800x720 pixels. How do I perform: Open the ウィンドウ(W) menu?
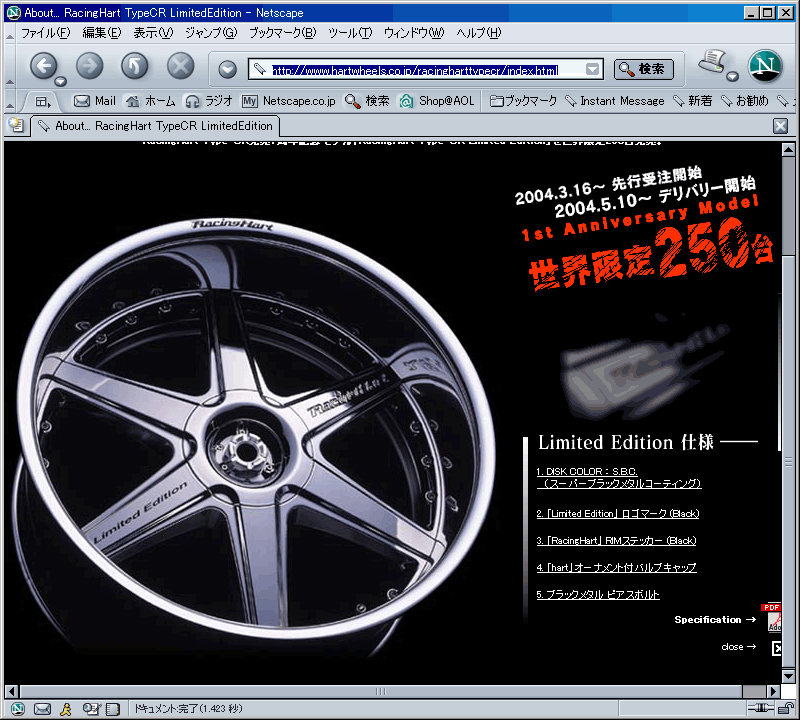pos(414,33)
